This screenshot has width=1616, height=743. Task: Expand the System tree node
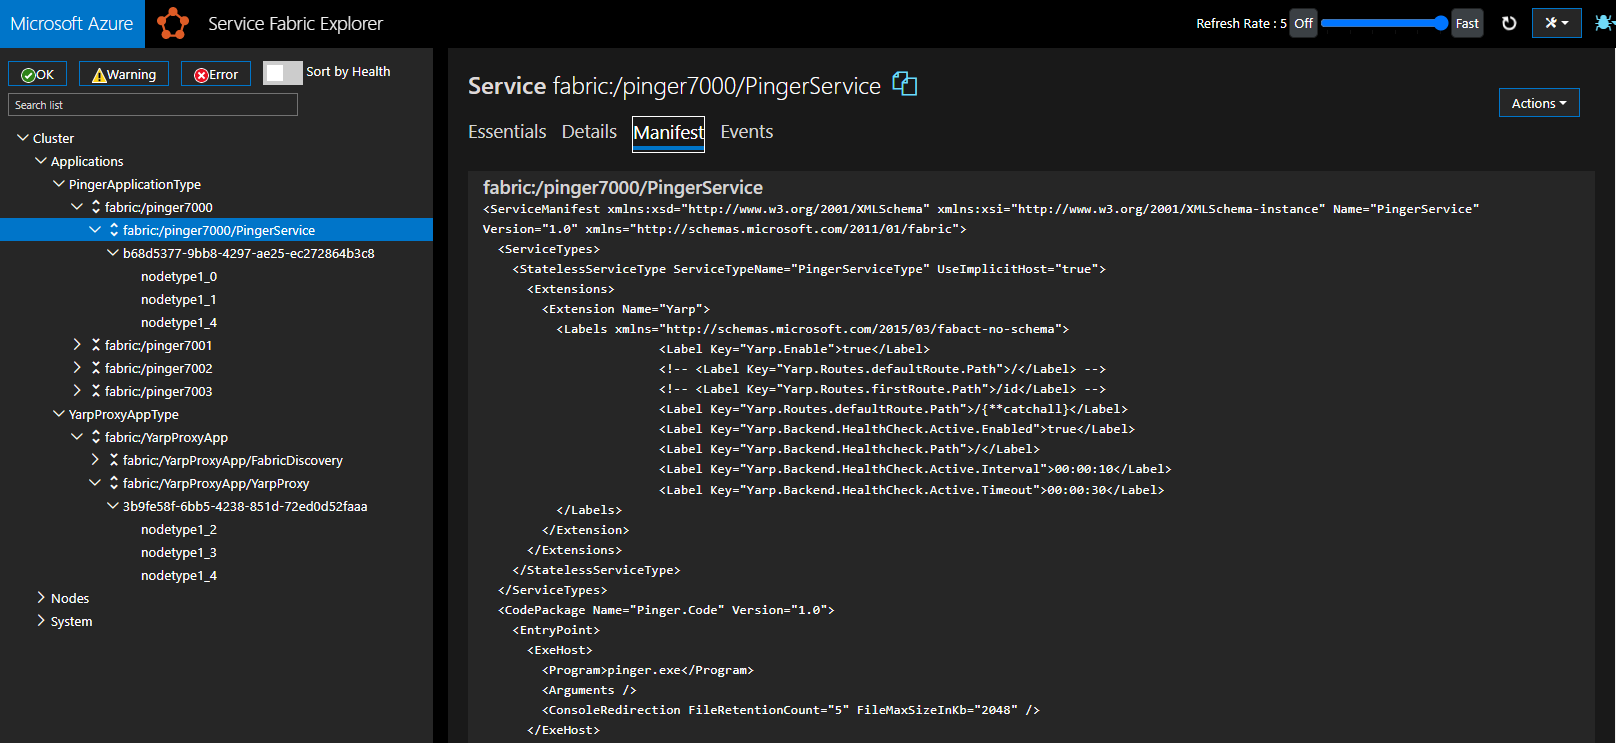41,620
